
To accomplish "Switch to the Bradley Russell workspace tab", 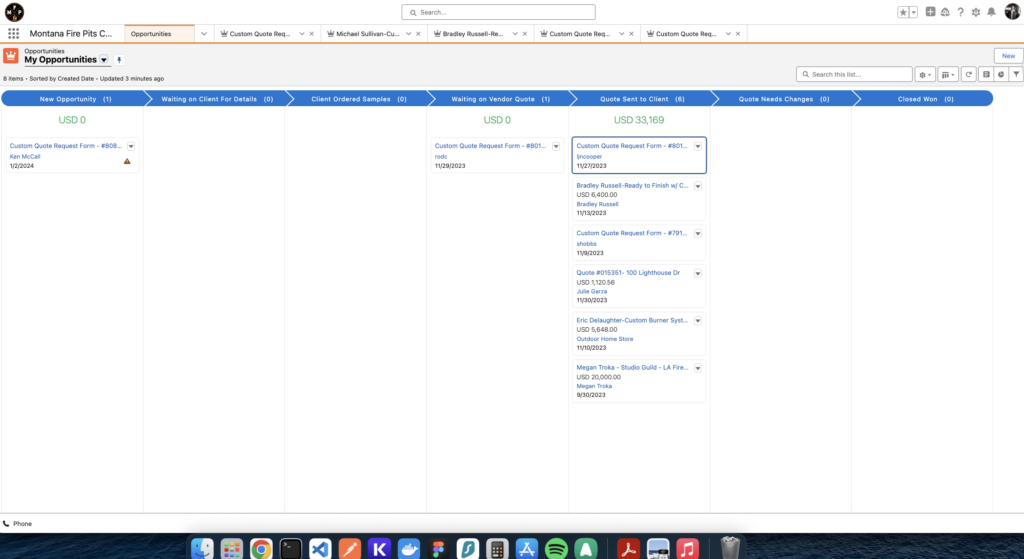I will point(473,34).
